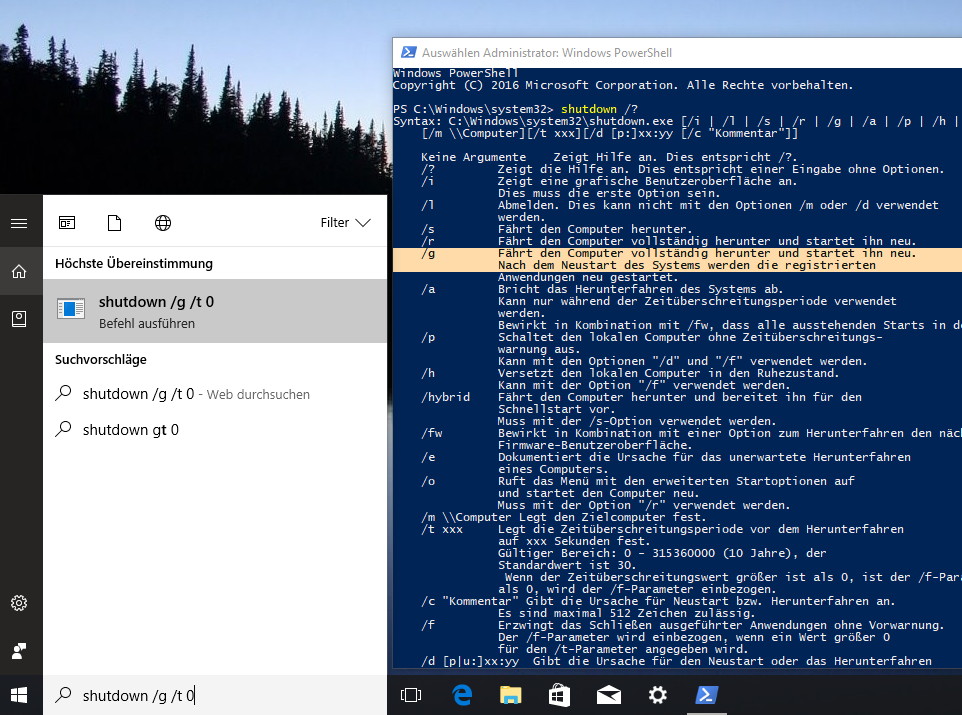Click the magnifier icon in search box

(x=63, y=695)
